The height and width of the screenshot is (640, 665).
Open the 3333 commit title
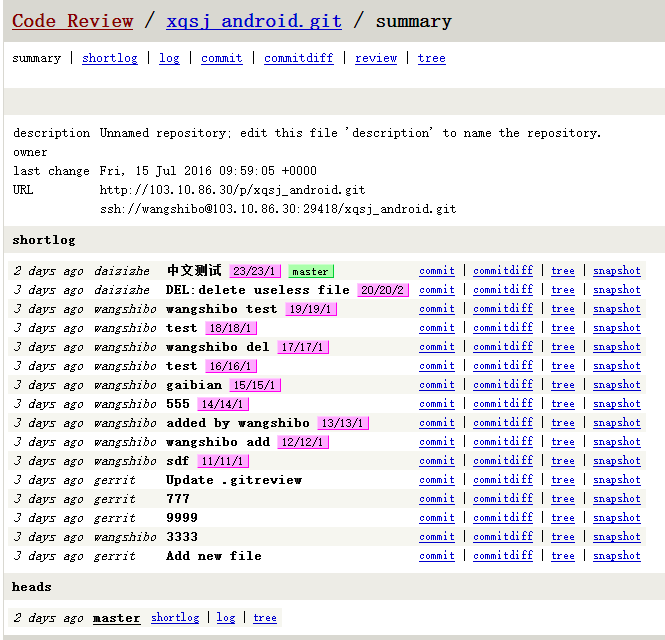click(x=182, y=537)
